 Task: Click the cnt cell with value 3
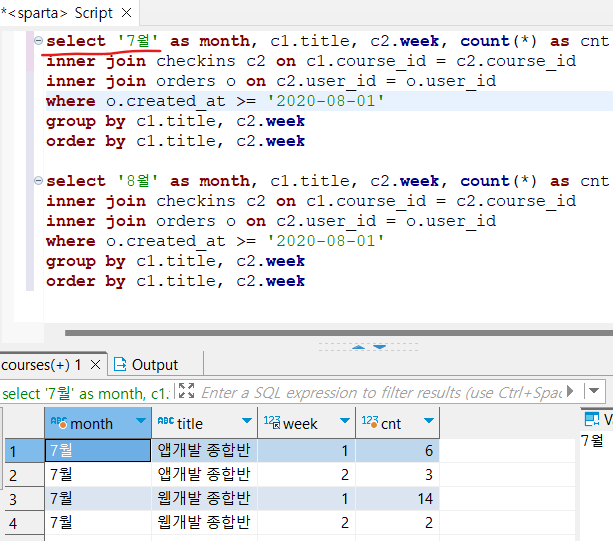tap(398, 475)
